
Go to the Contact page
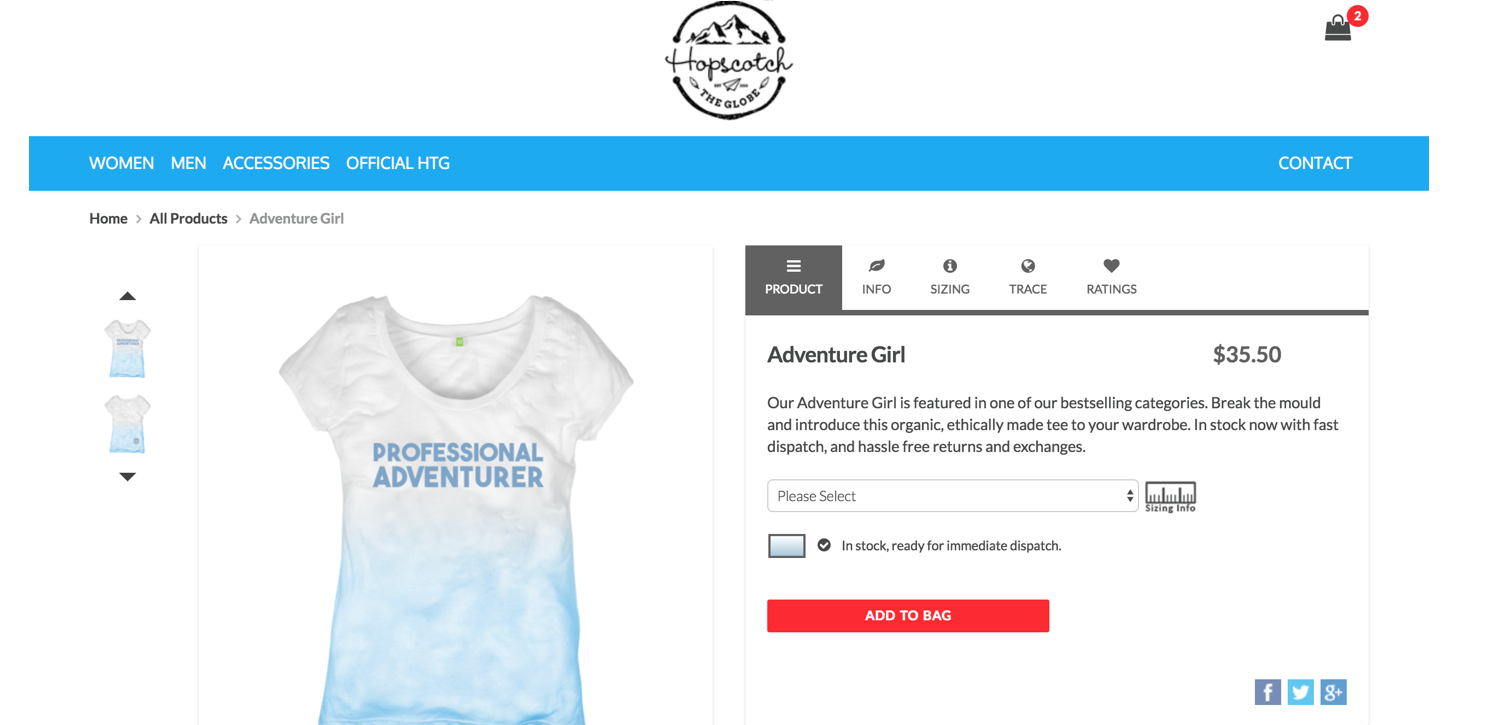1315,163
